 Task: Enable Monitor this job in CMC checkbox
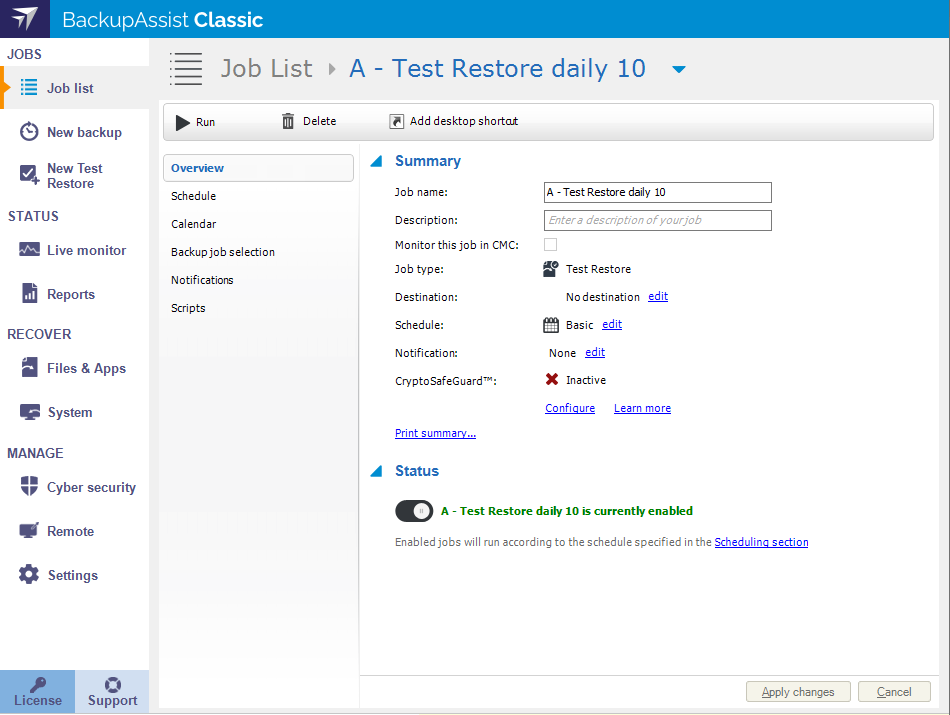(551, 245)
